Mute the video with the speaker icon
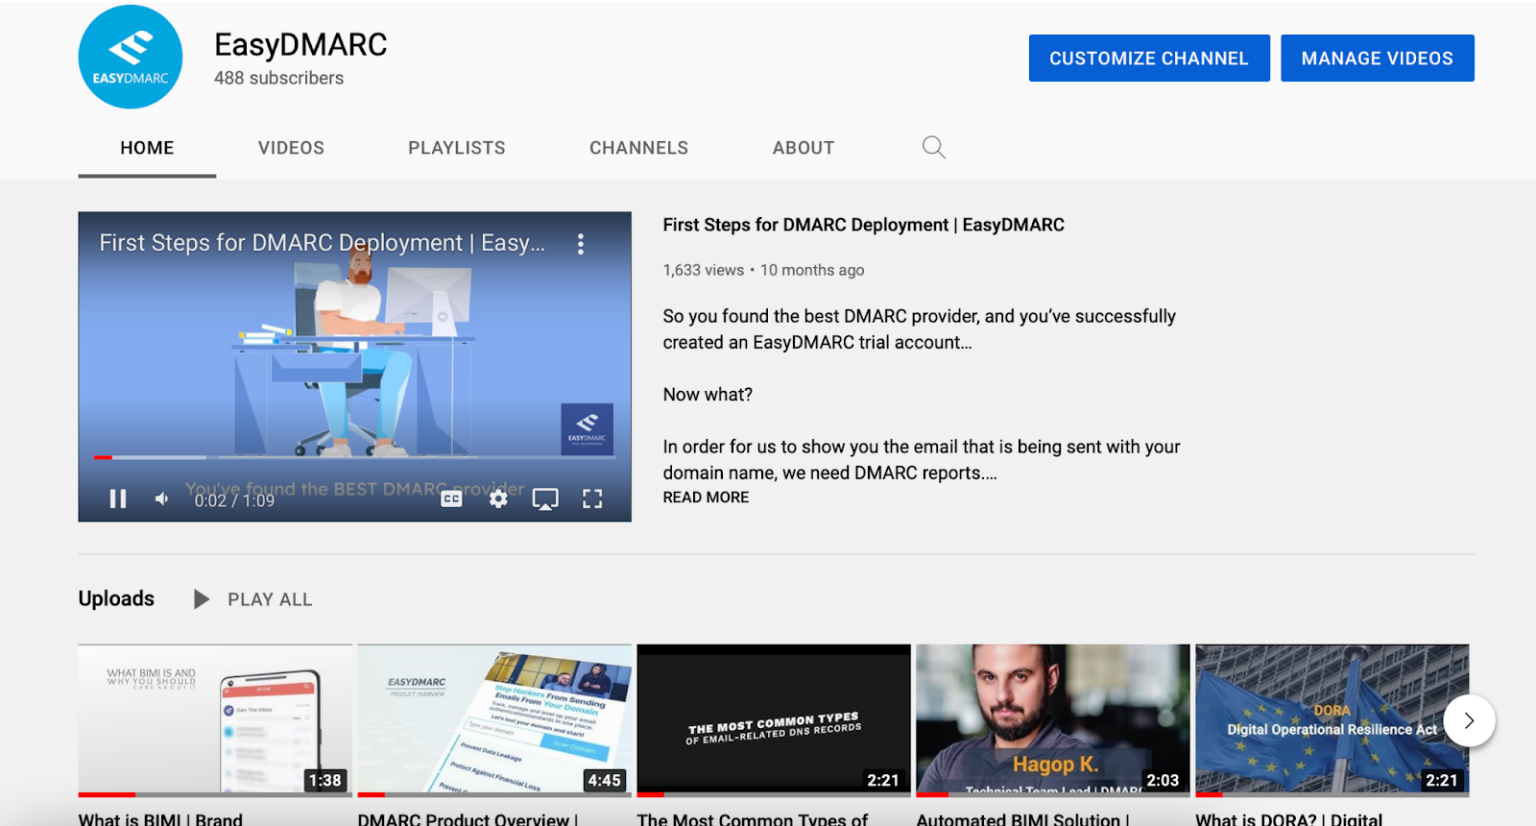This screenshot has height=826, width=1536. coord(161,498)
